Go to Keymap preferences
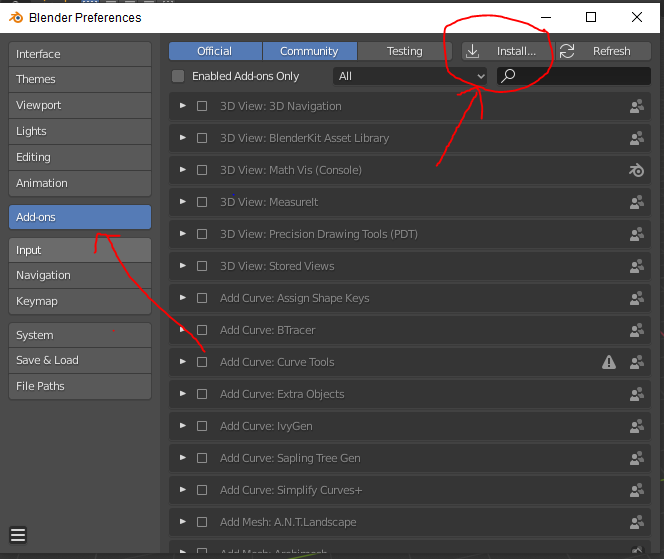The height and width of the screenshot is (559, 664). click(80, 302)
